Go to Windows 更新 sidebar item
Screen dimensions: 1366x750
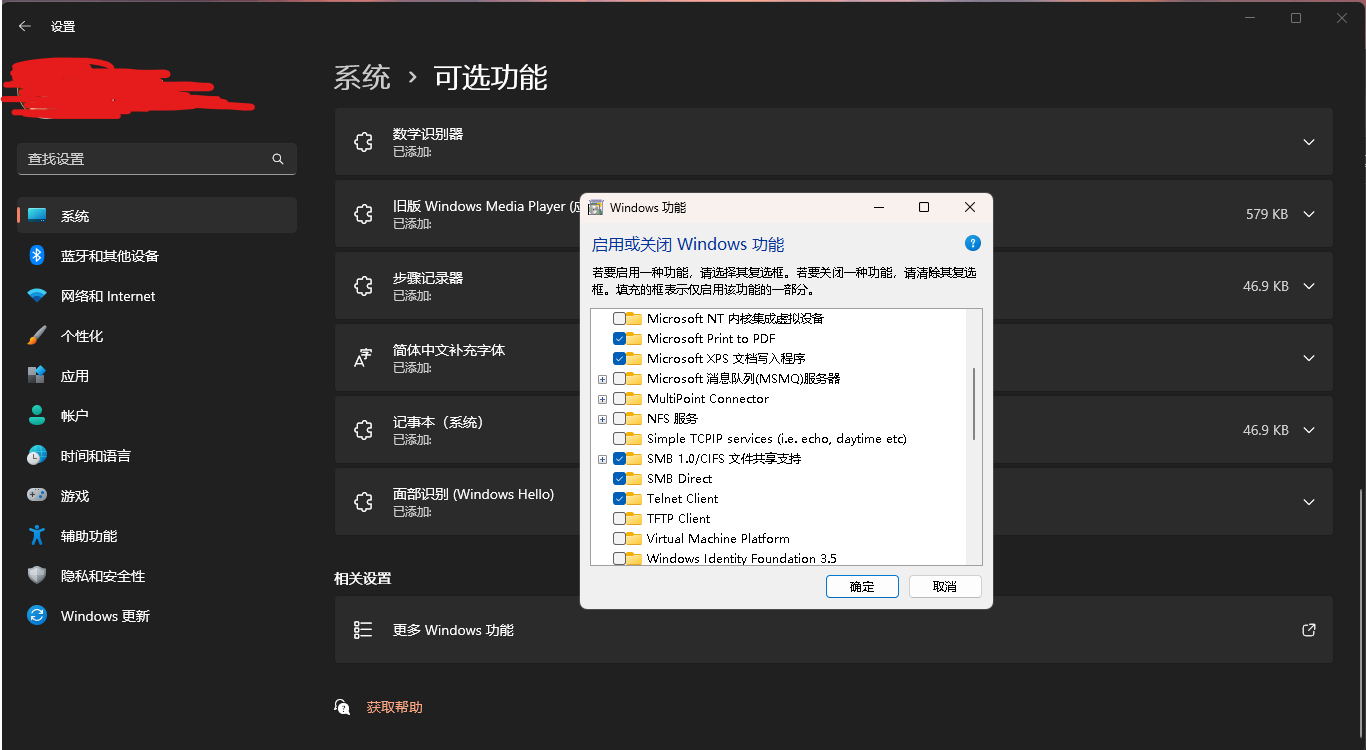click(x=157, y=616)
